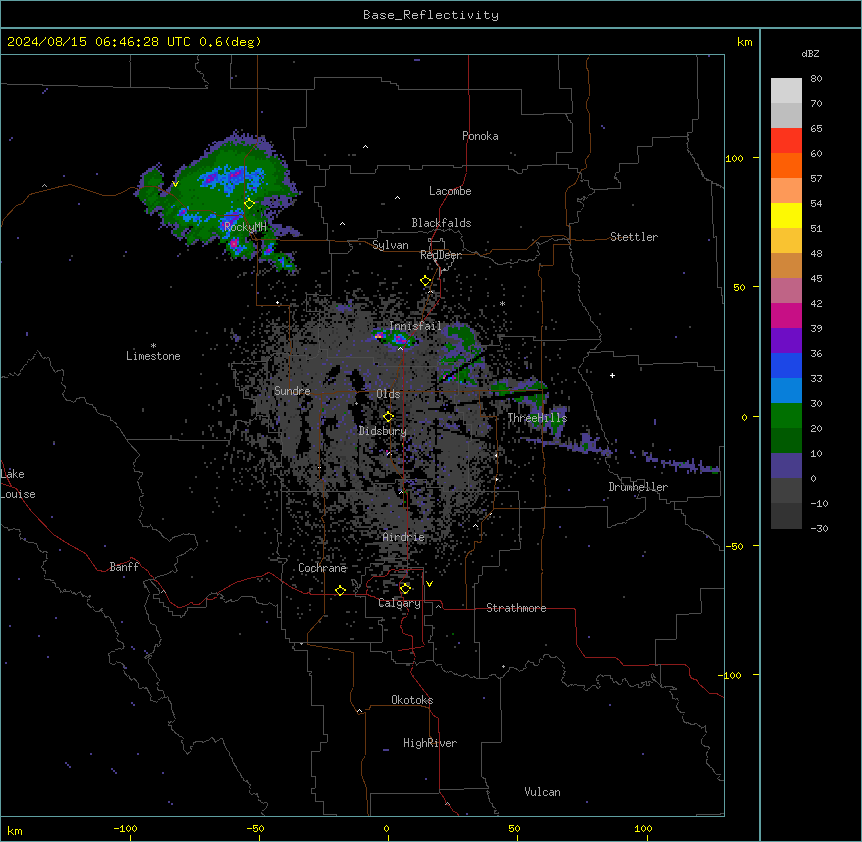Click the Innisfail label

415,325
